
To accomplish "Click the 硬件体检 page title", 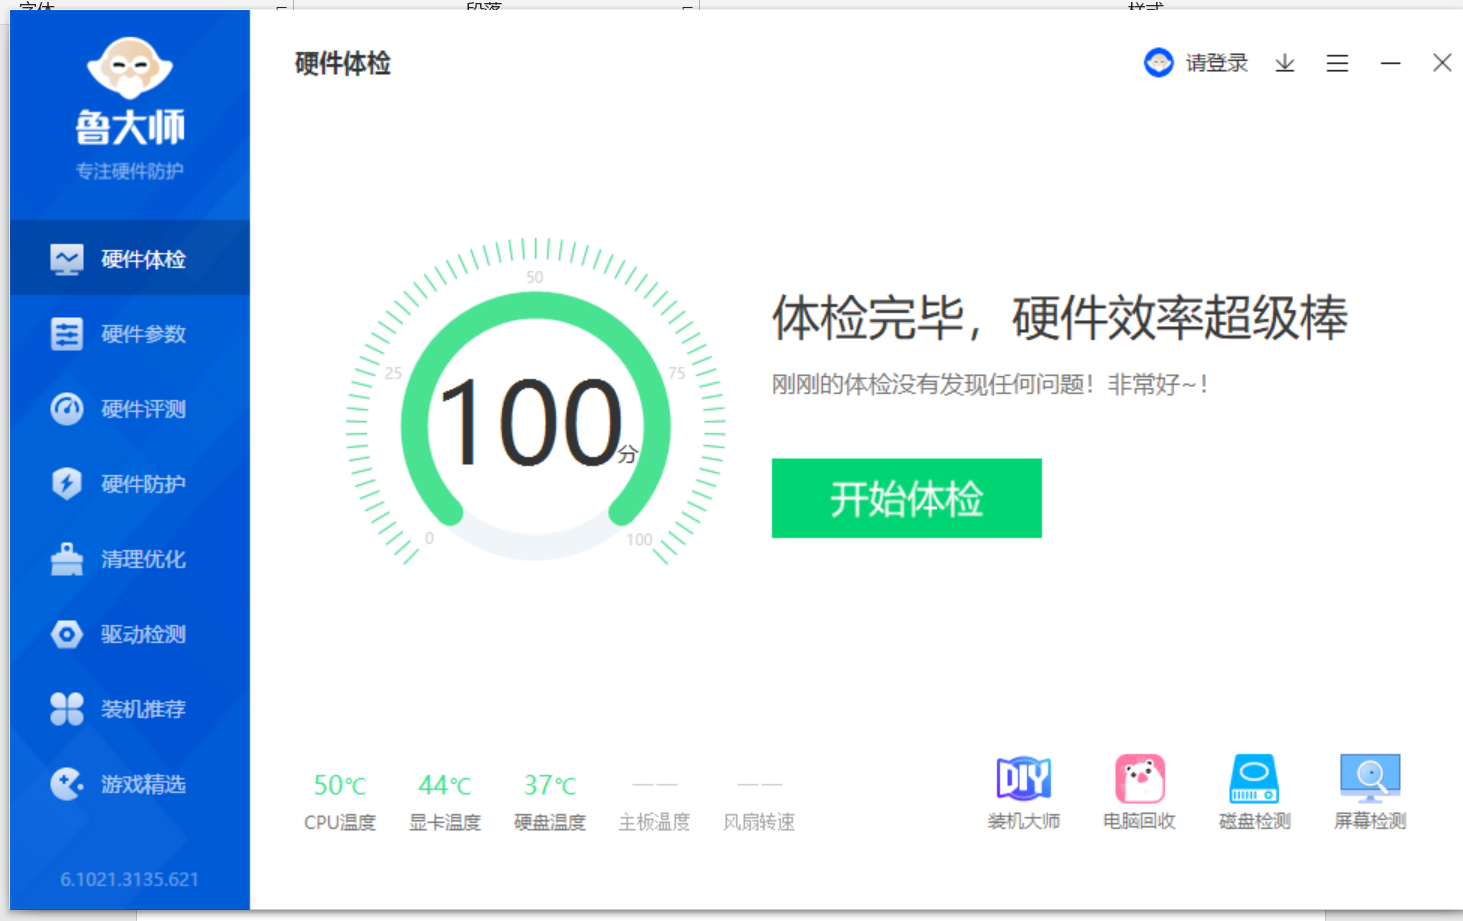I will coord(342,64).
